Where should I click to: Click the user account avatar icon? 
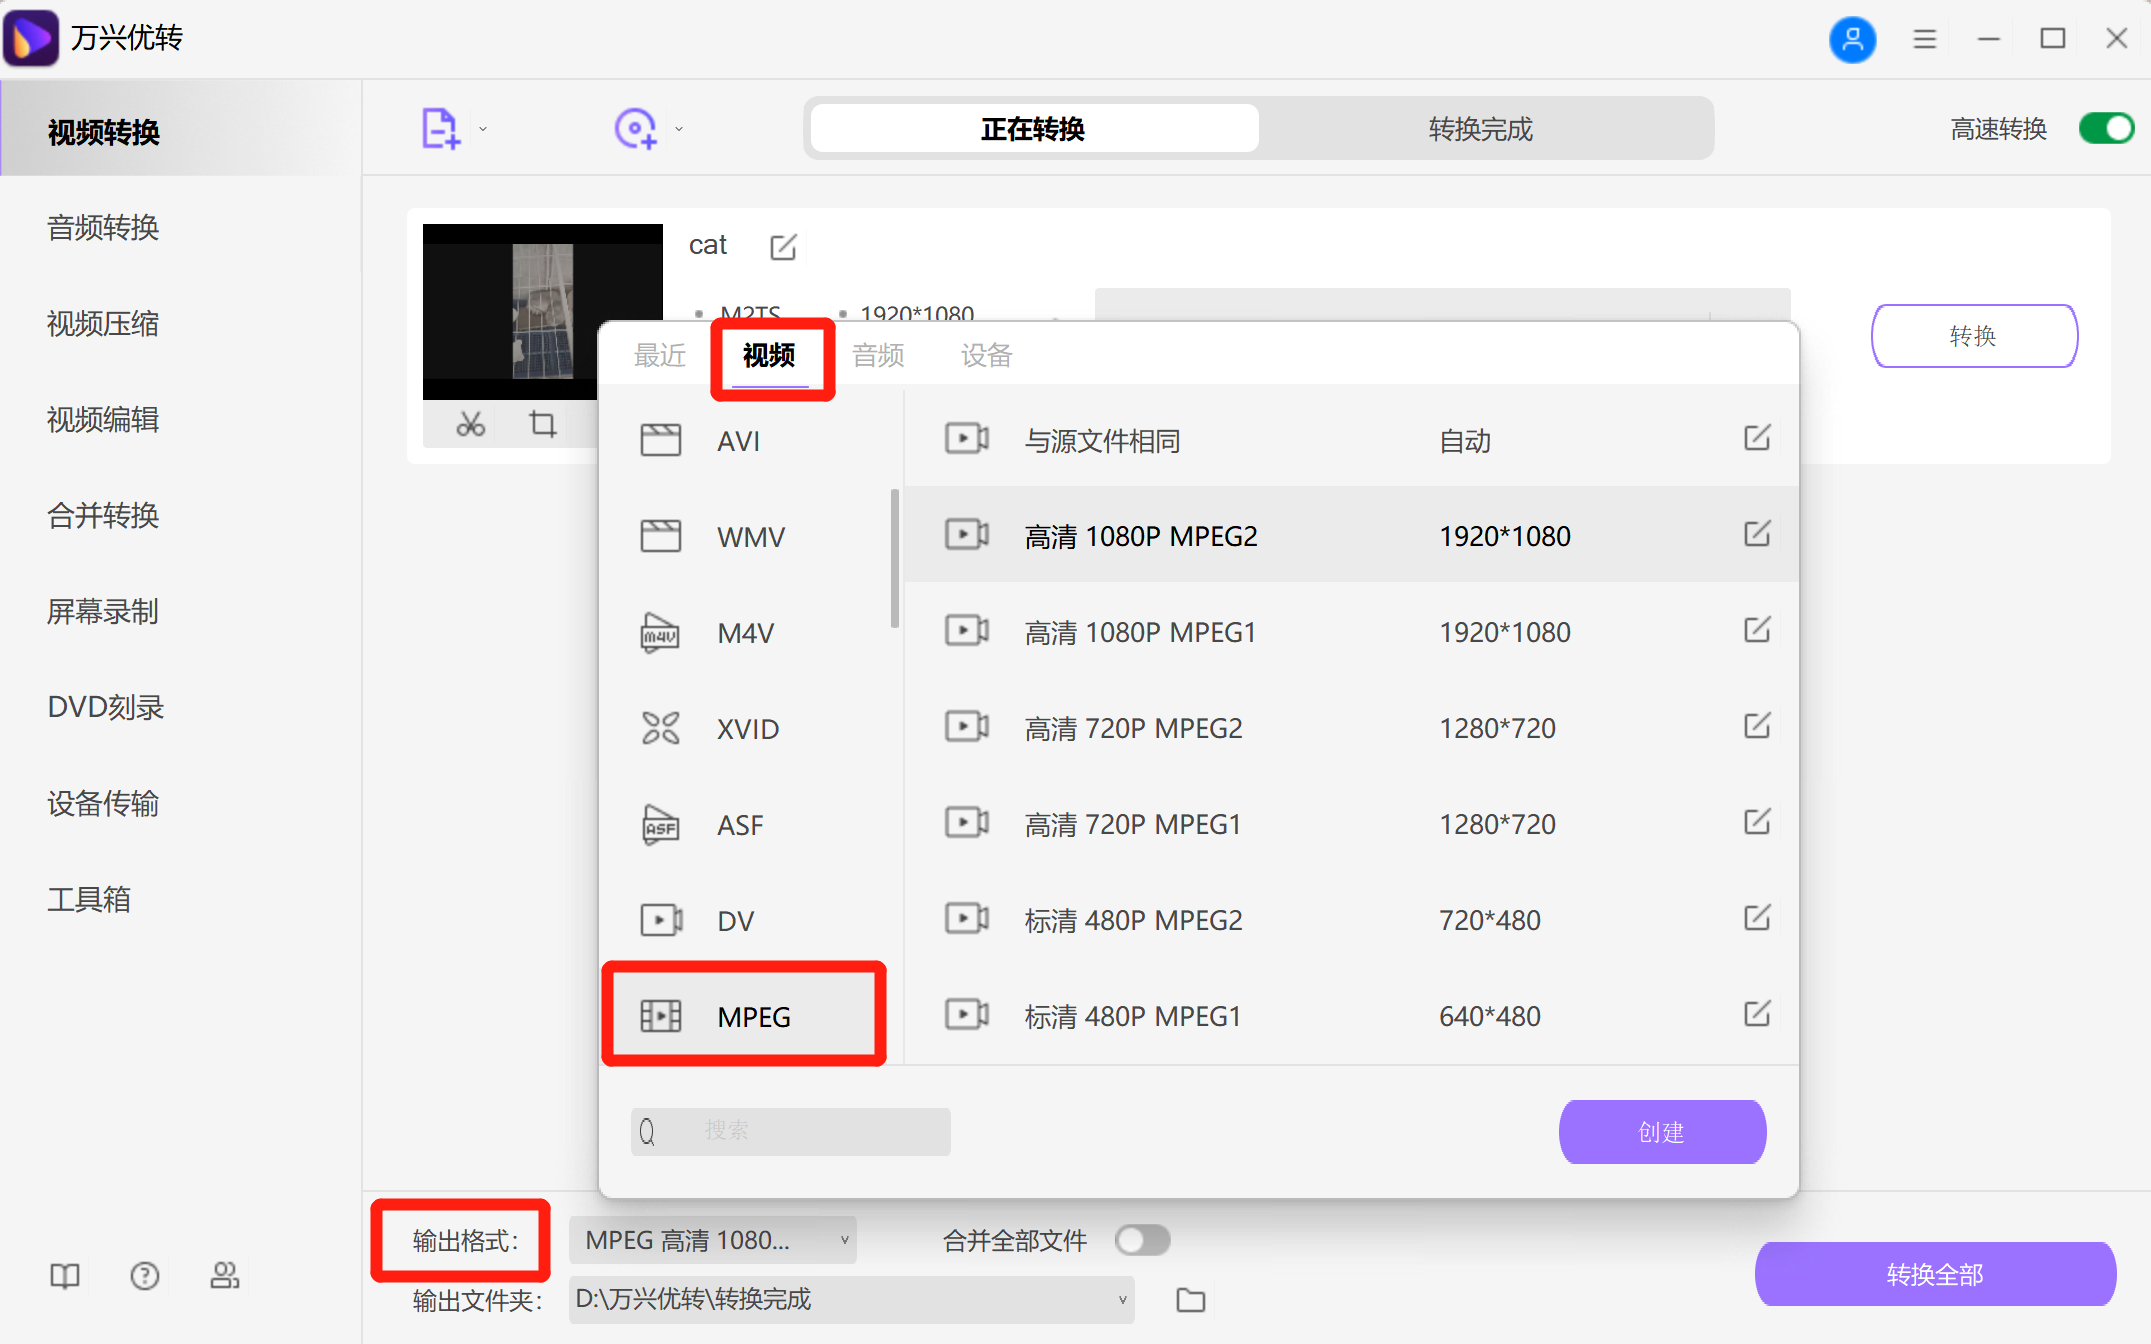tap(1853, 39)
